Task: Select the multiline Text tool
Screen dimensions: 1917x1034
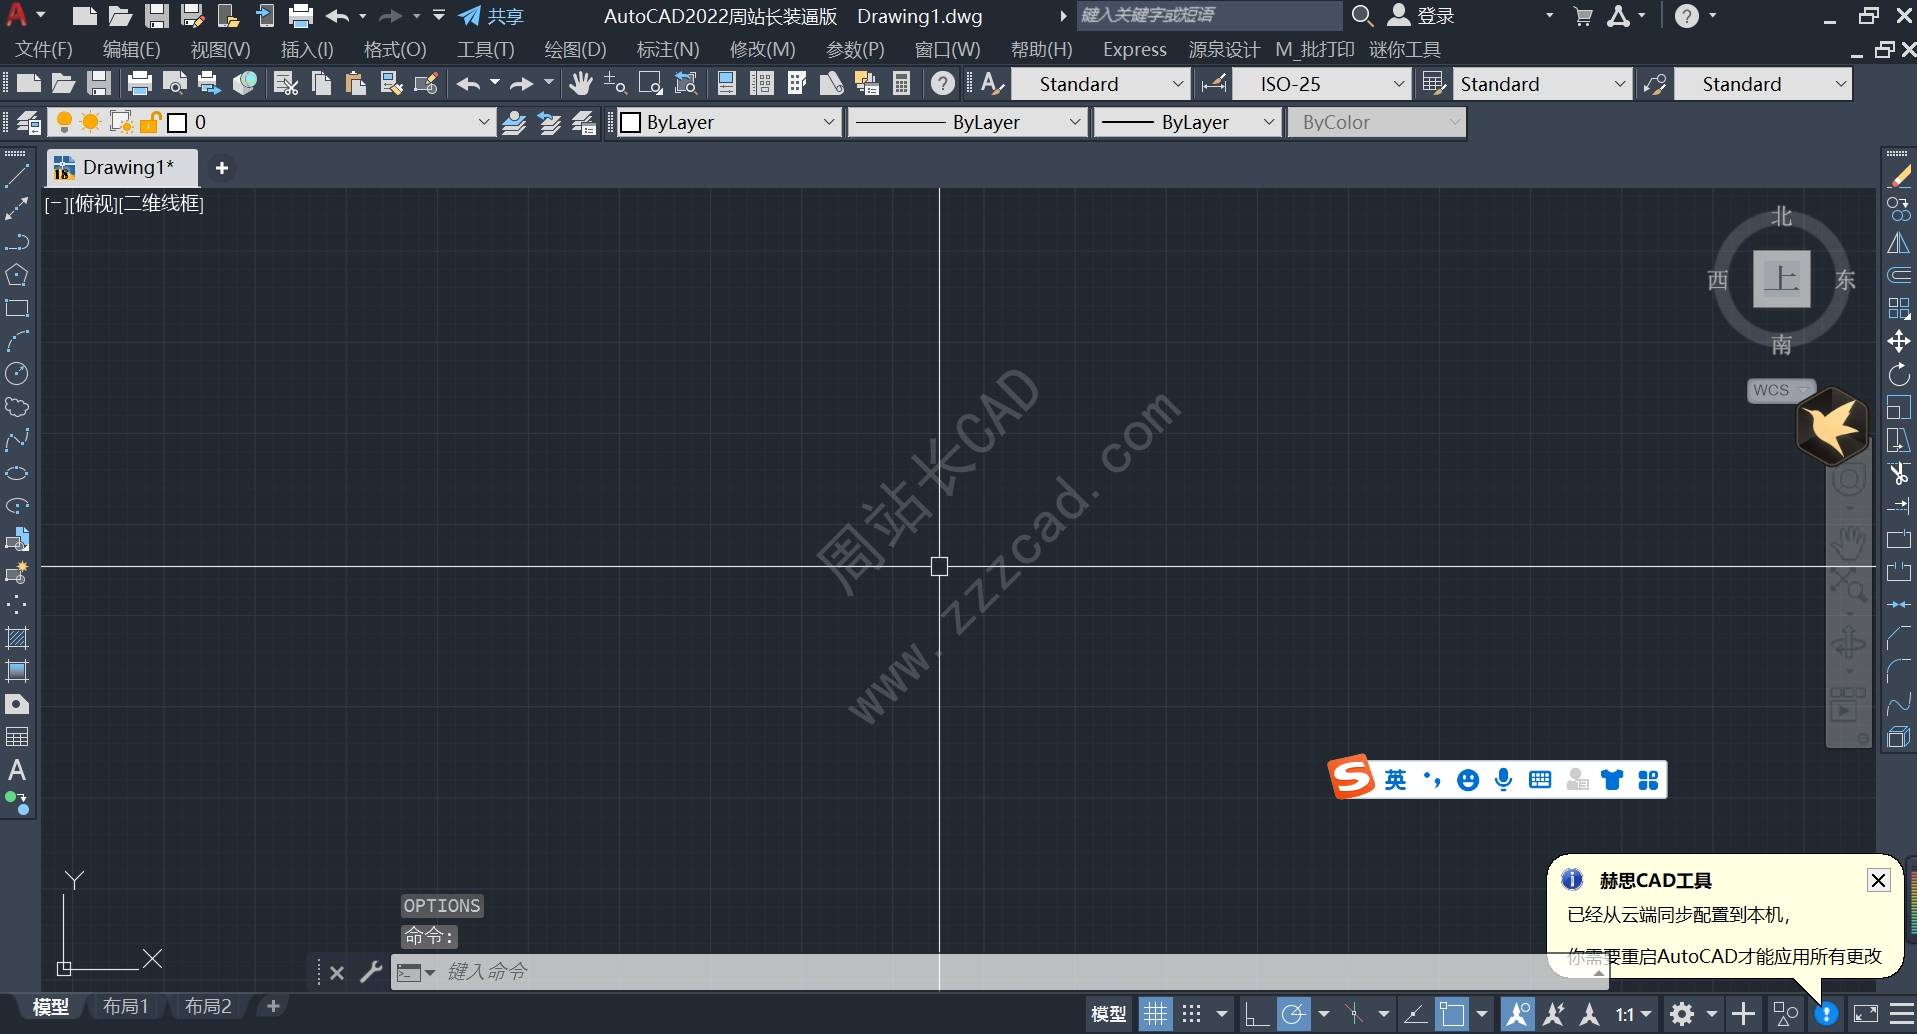Action: coord(17,770)
